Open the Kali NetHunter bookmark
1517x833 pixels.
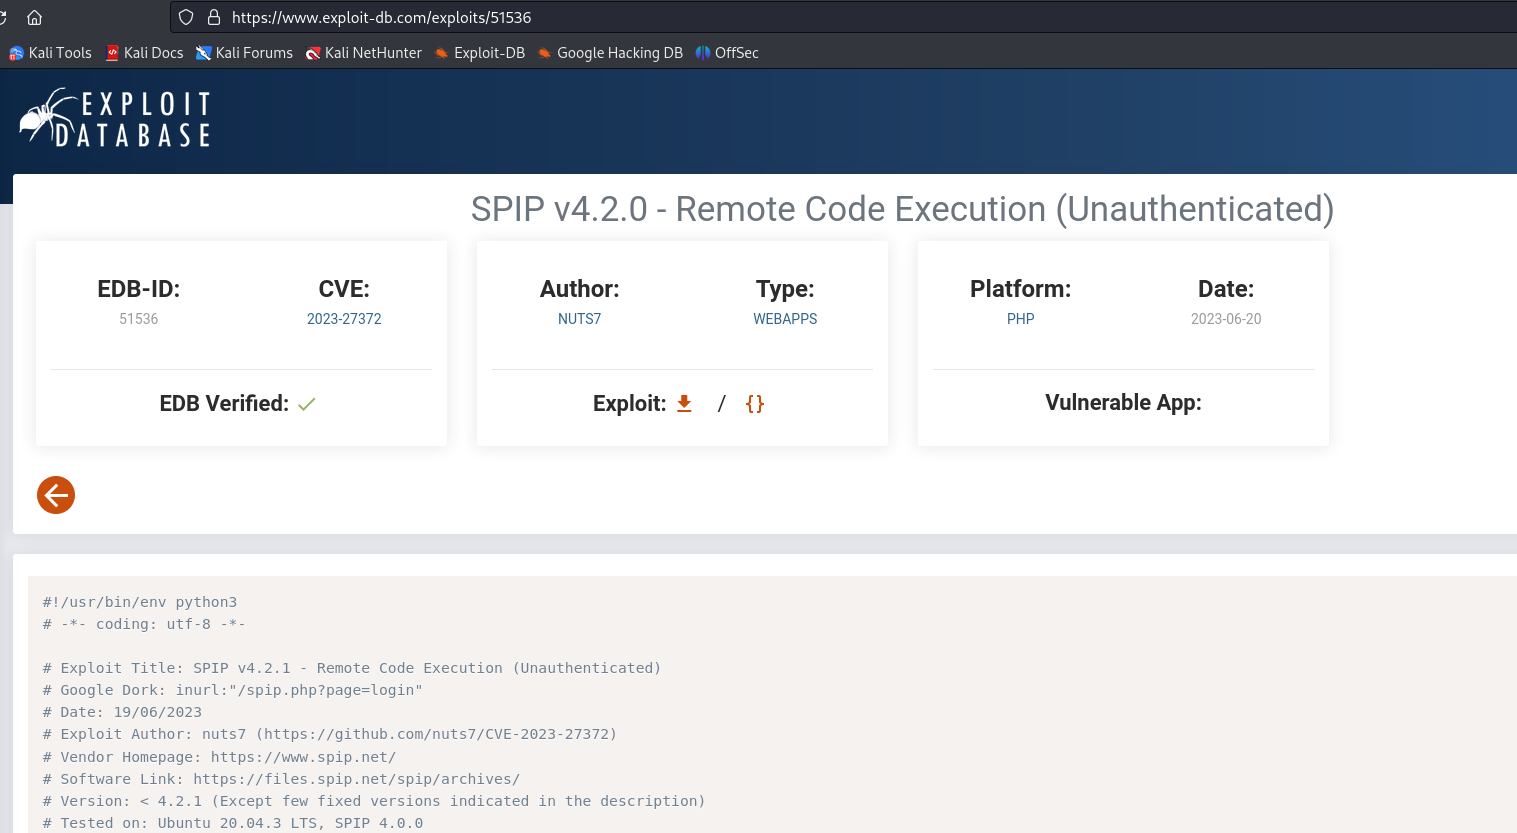click(x=364, y=53)
